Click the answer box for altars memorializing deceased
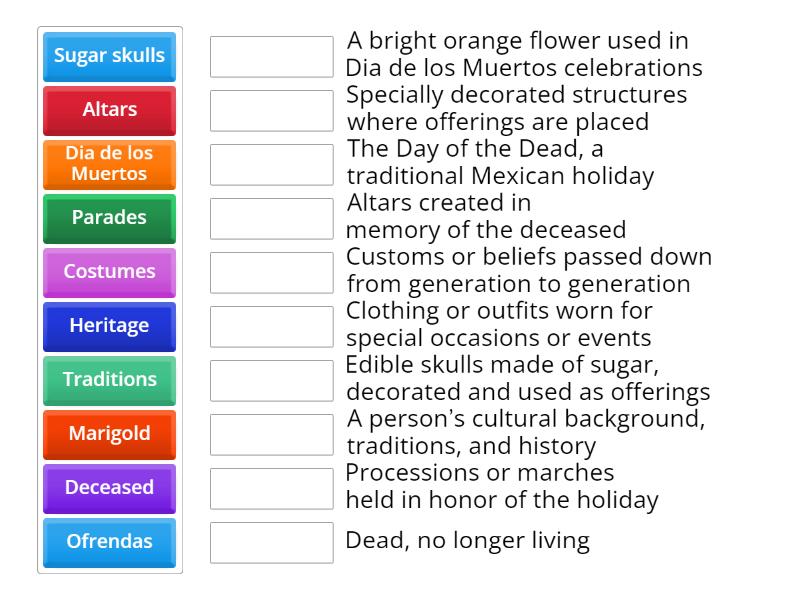Viewport: 800px width, 600px height. pyautogui.click(x=271, y=217)
